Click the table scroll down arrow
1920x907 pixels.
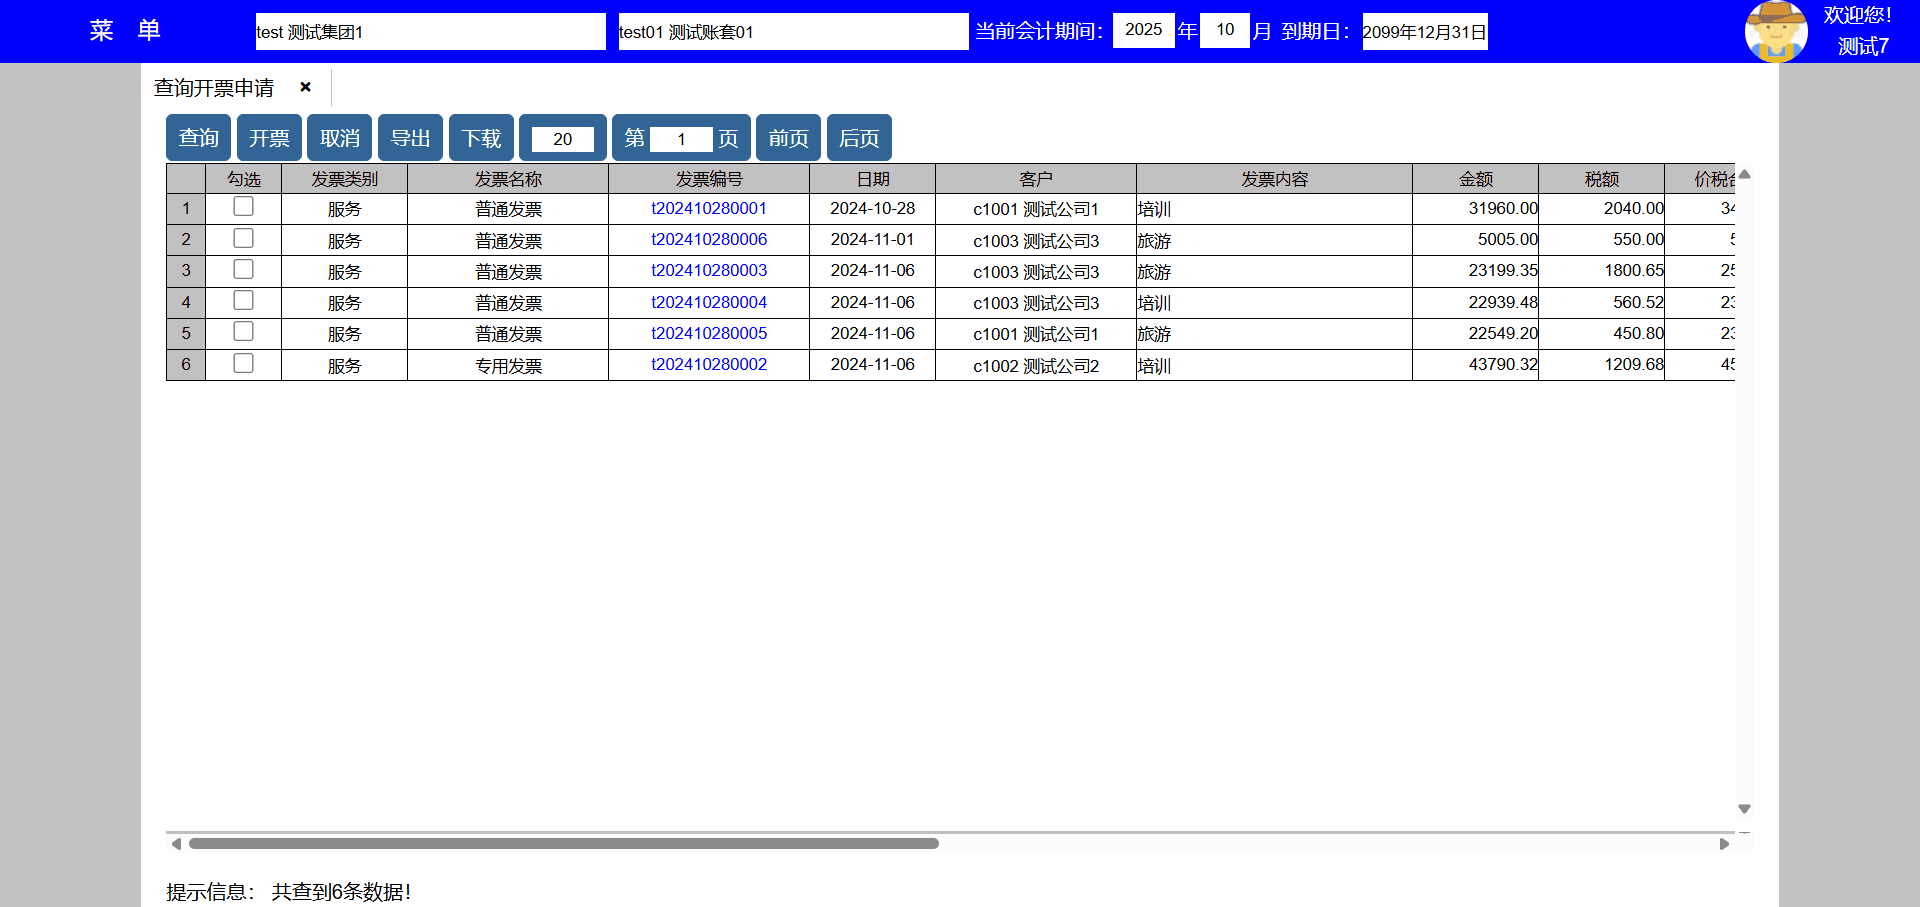1744,809
